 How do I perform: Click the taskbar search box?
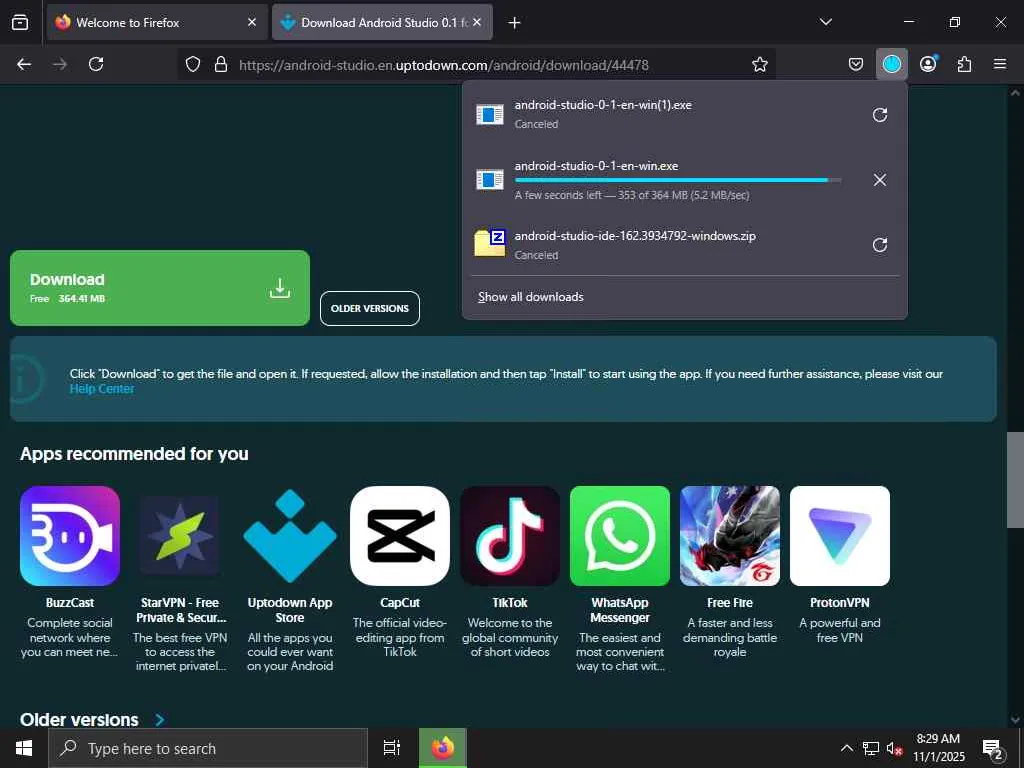208,748
